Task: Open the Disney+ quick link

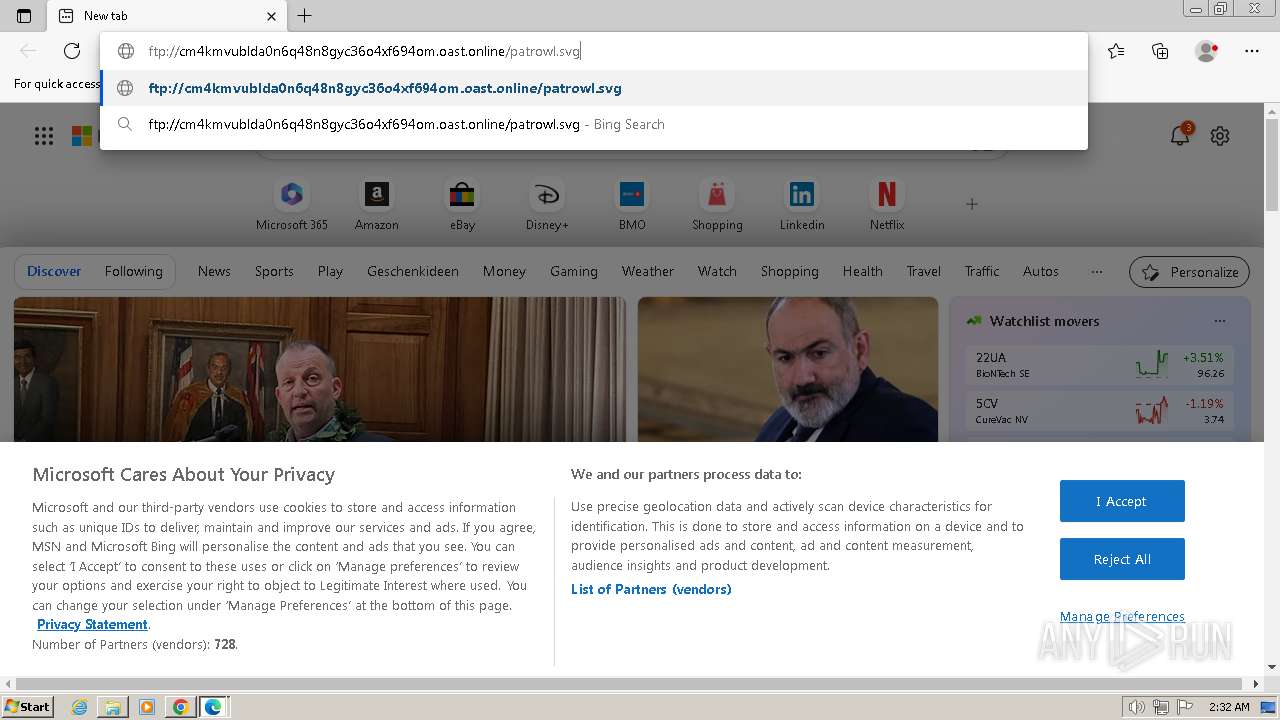Action: pyautogui.click(x=547, y=205)
